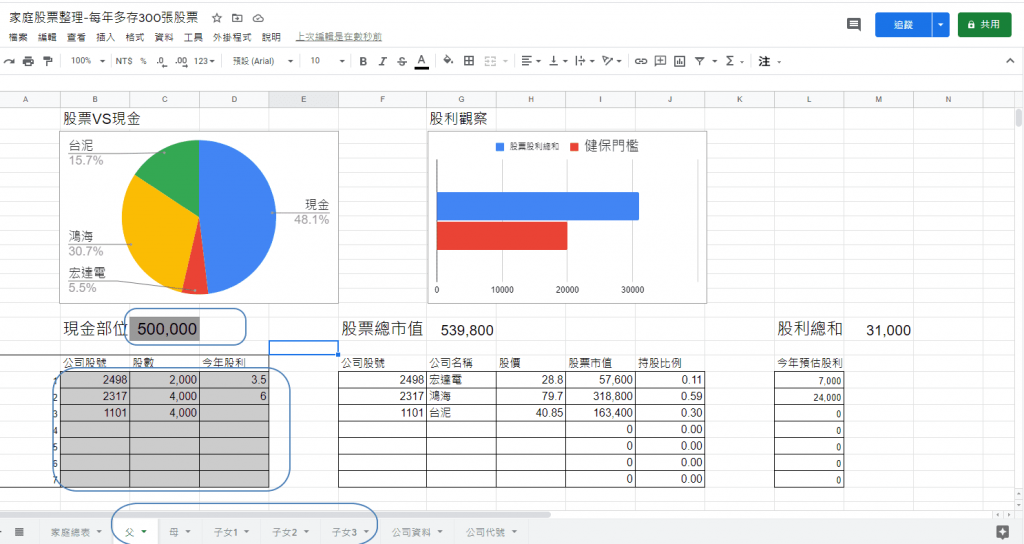Click the green 共用 share button

point(984,24)
